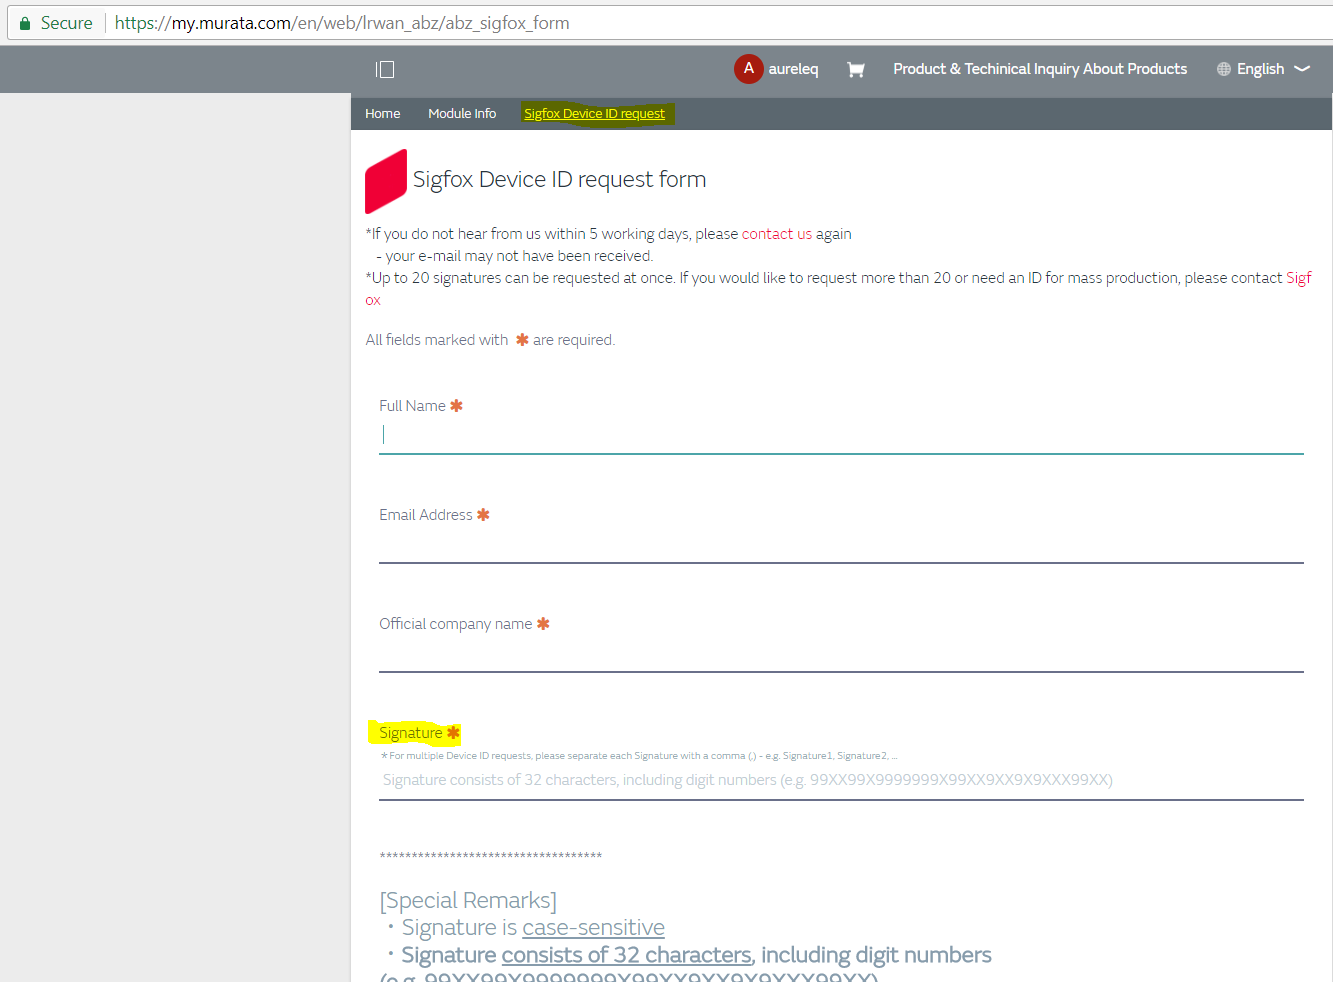Click the red user avatar A
Image resolution: width=1333 pixels, height=982 pixels.
[x=748, y=69]
